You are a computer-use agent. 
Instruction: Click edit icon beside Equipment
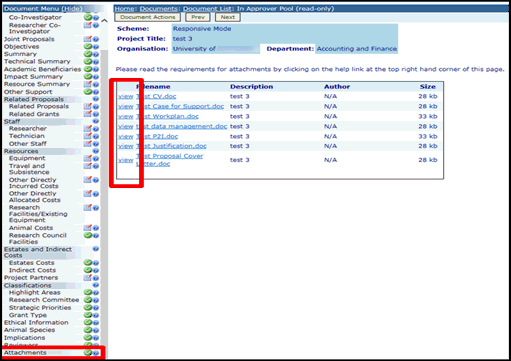pyautogui.click(x=88, y=158)
